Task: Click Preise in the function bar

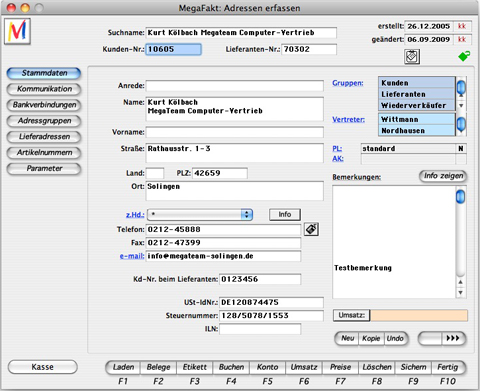Action: coord(340,367)
